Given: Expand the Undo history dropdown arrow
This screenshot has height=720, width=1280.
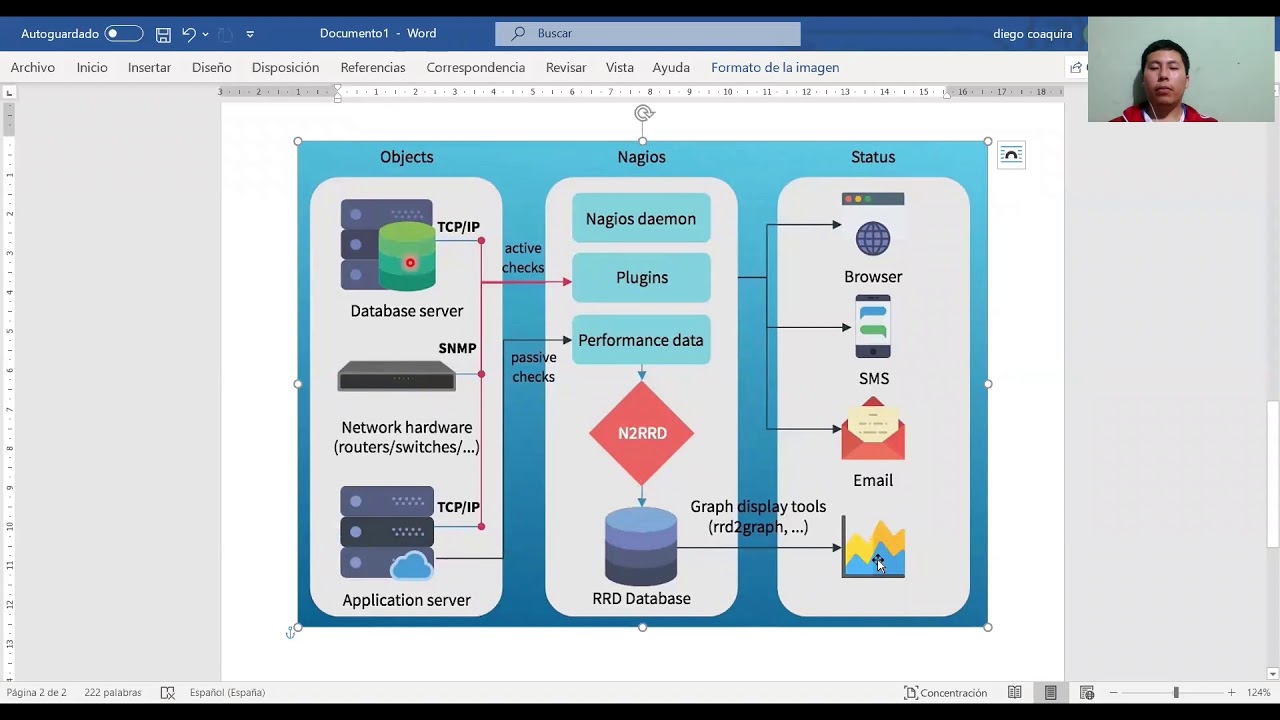Looking at the screenshot, I should (x=205, y=34).
